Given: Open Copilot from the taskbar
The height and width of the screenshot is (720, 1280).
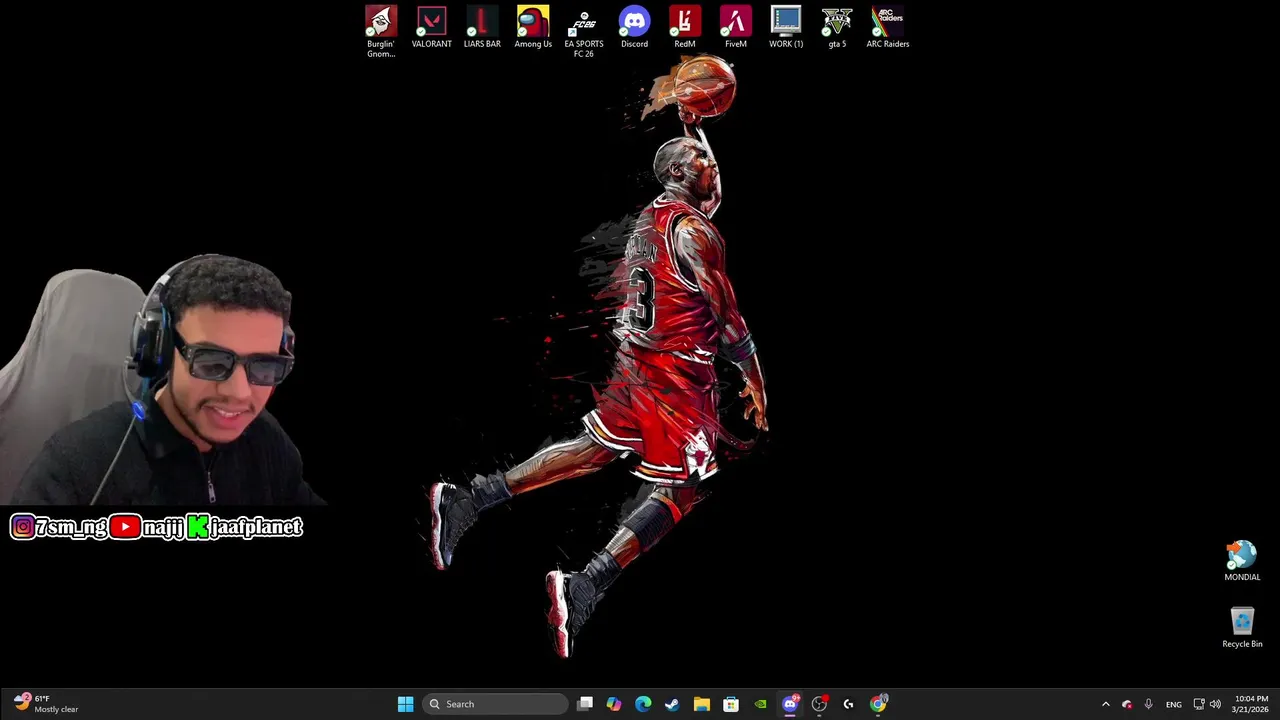Looking at the screenshot, I should click(614, 704).
